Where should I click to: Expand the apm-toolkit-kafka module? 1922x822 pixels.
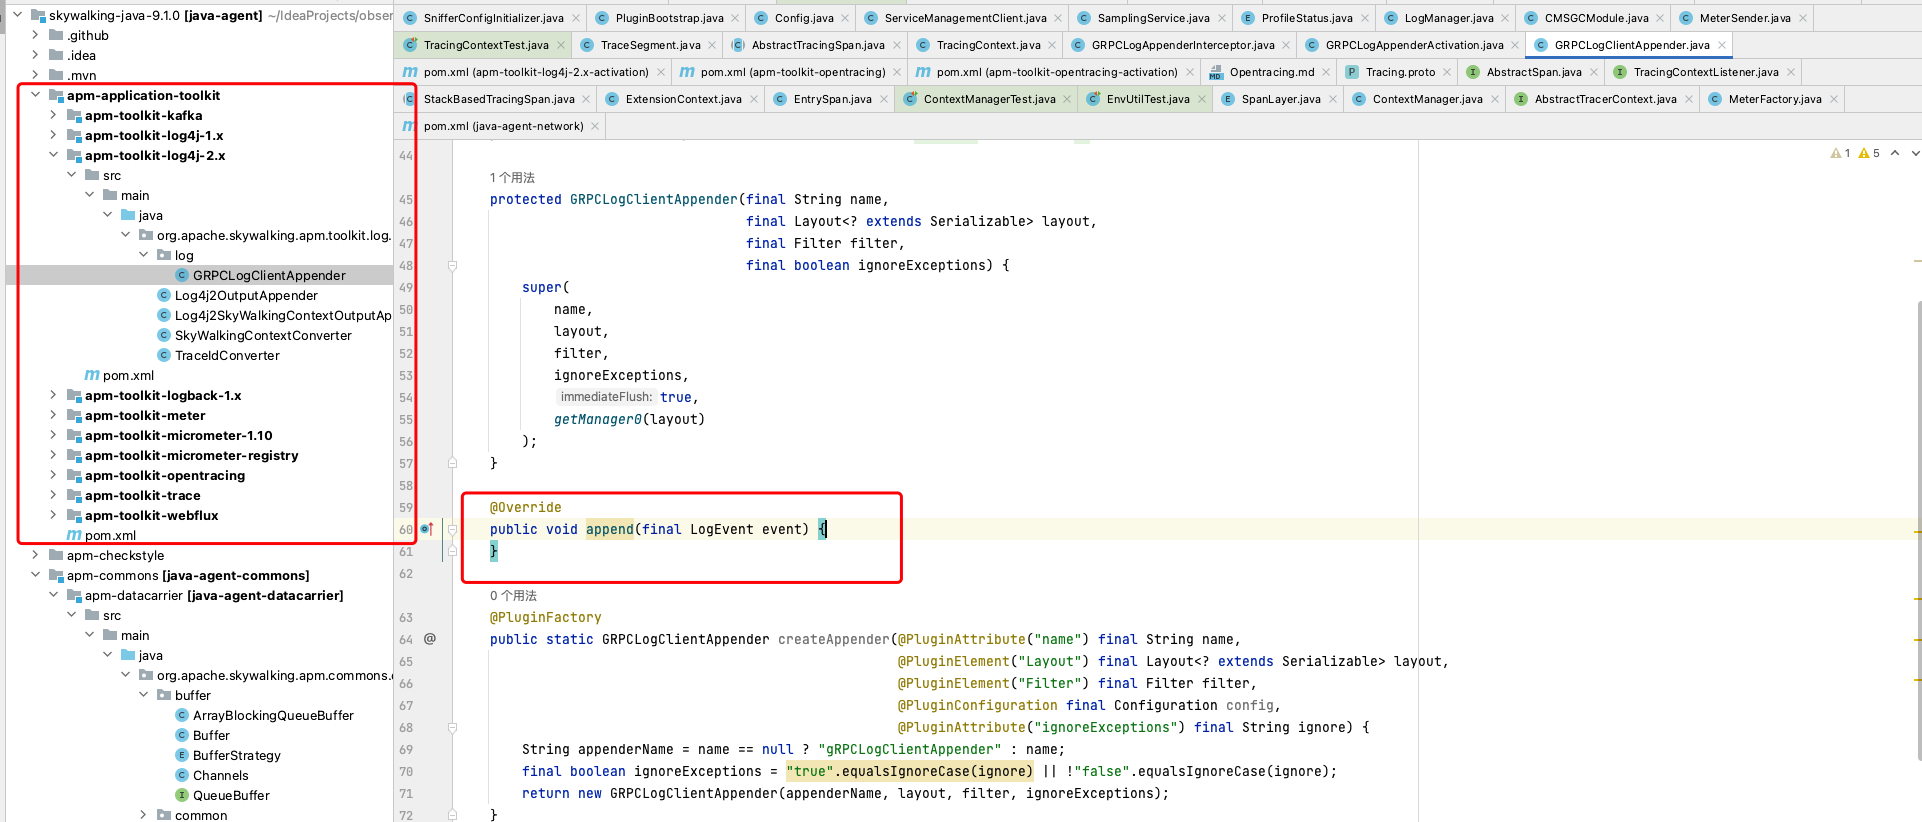[54, 116]
